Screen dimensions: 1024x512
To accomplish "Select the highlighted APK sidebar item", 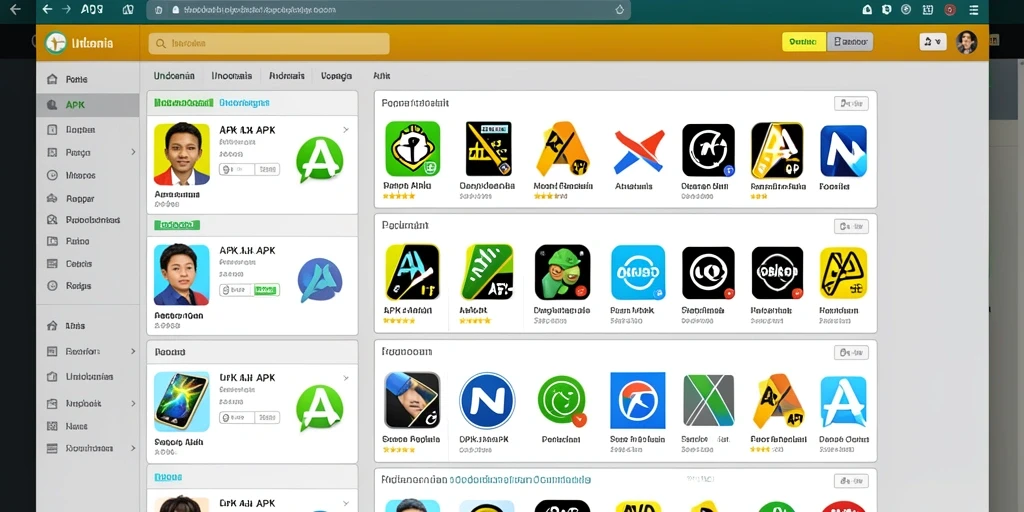I will tap(88, 104).
